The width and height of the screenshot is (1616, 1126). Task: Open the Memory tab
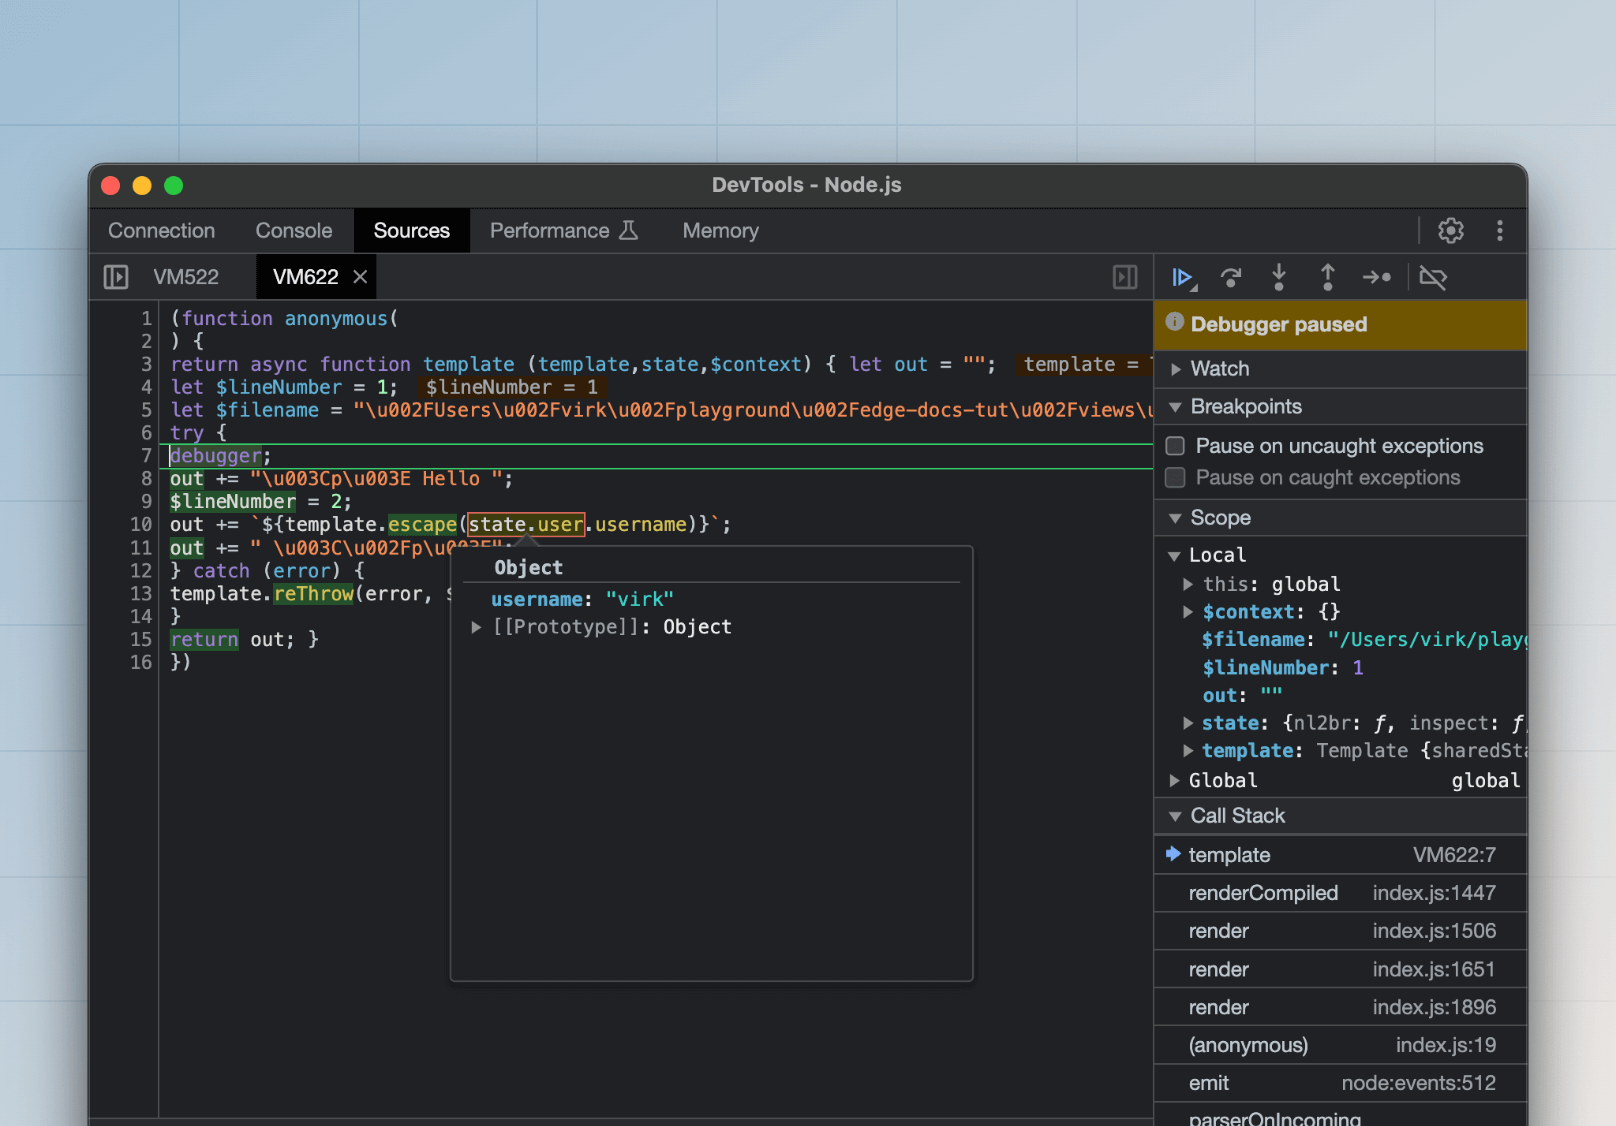tap(720, 231)
